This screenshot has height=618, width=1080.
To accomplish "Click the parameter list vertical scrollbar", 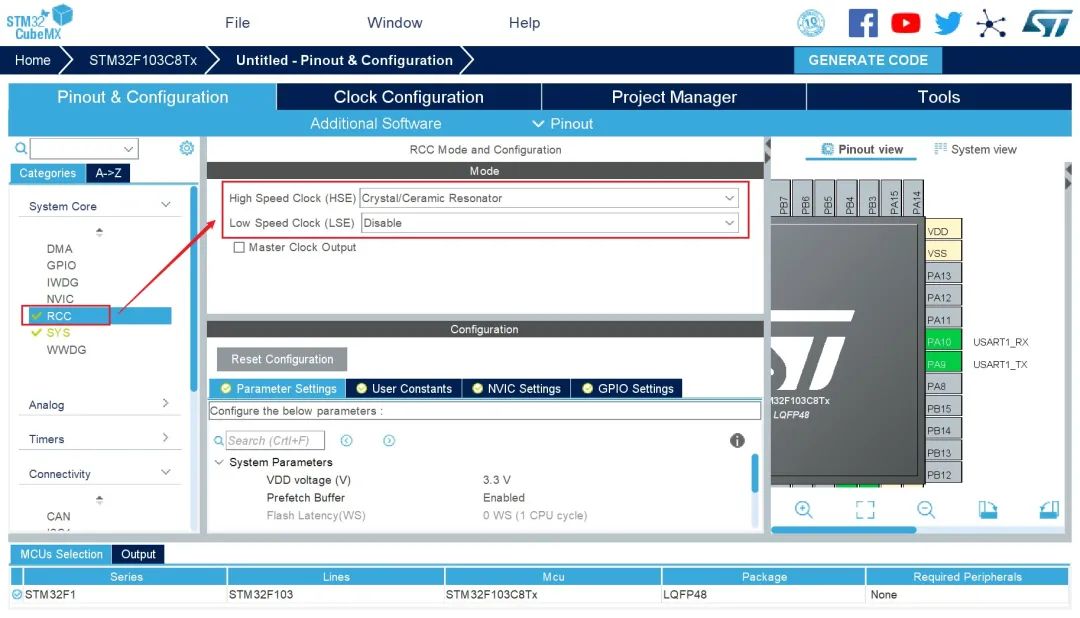I will (754, 473).
